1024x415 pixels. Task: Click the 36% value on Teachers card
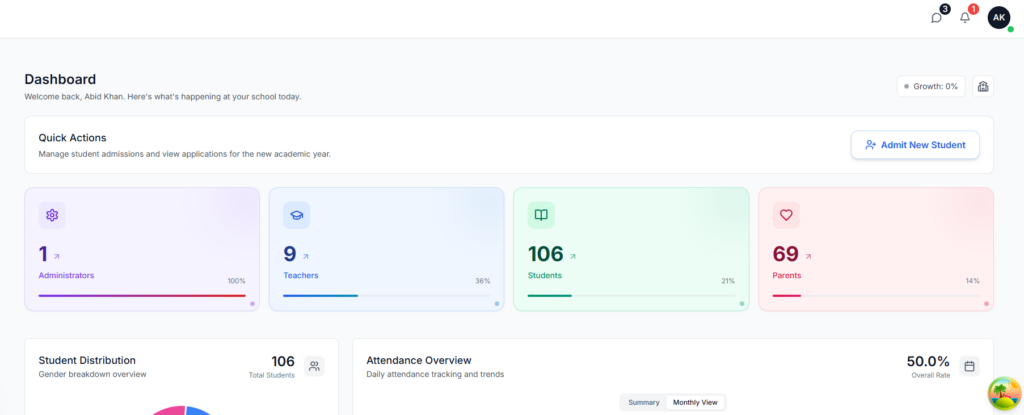pos(483,281)
